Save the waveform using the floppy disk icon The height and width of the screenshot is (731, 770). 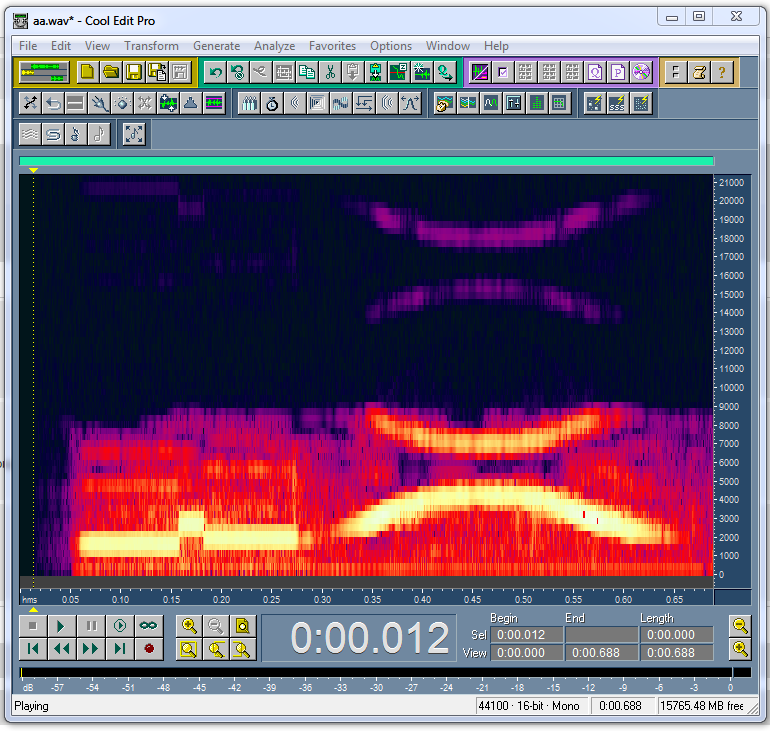pos(134,72)
